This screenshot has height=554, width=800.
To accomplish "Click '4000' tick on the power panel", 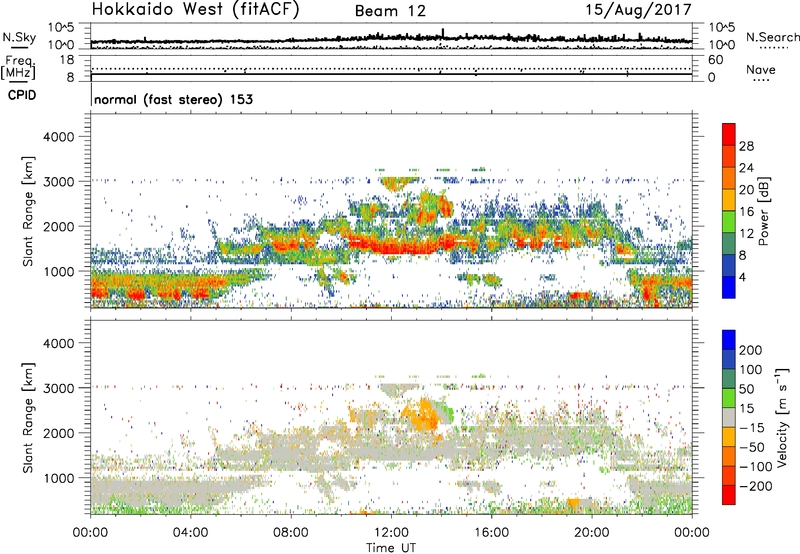I will (59, 137).
